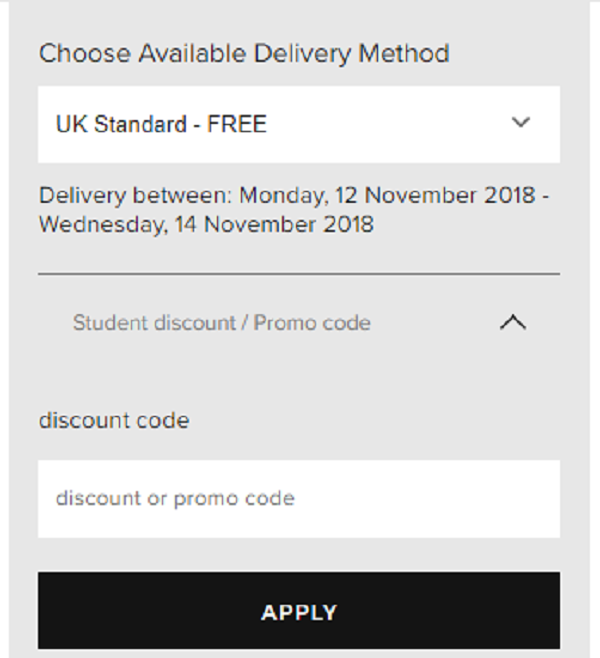
Task: Focus the discount or promo code field
Action: click(299, 499)
